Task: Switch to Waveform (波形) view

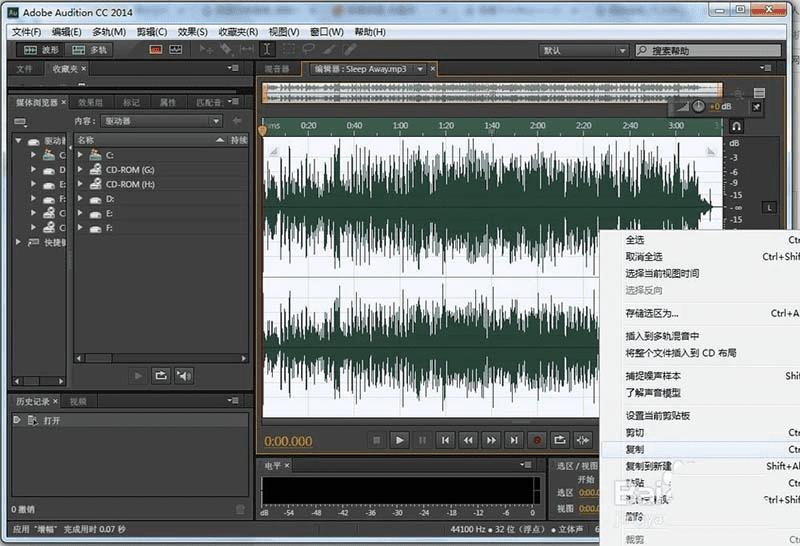Action: pos(41,49)
